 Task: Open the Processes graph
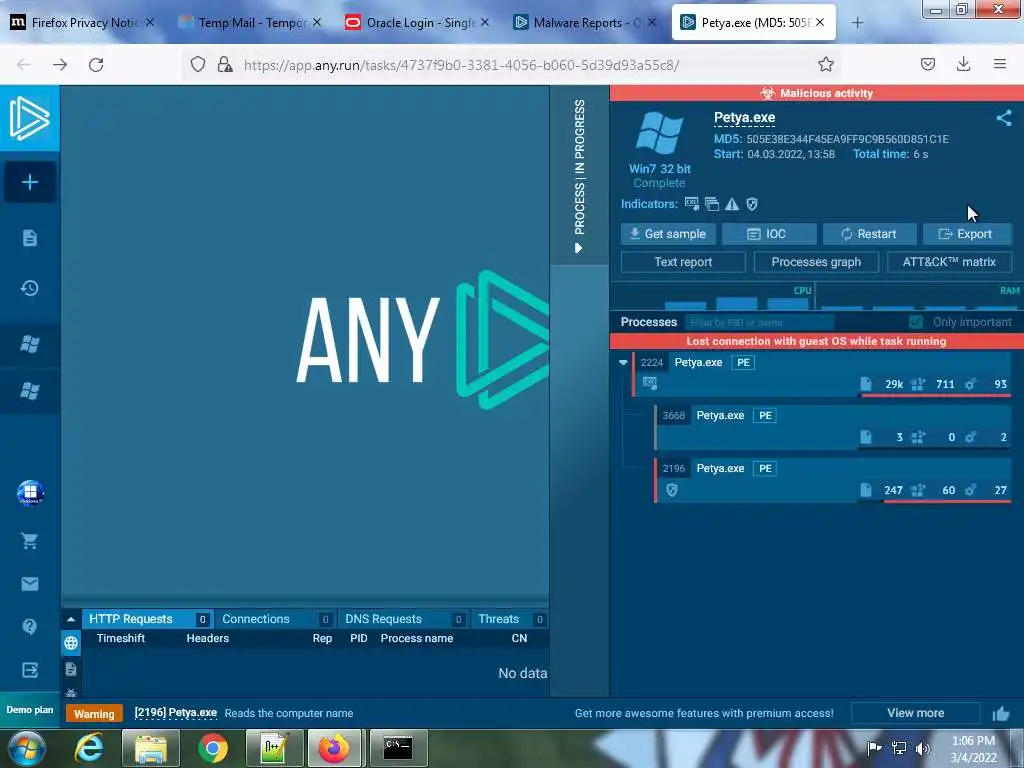coord(816,262)
